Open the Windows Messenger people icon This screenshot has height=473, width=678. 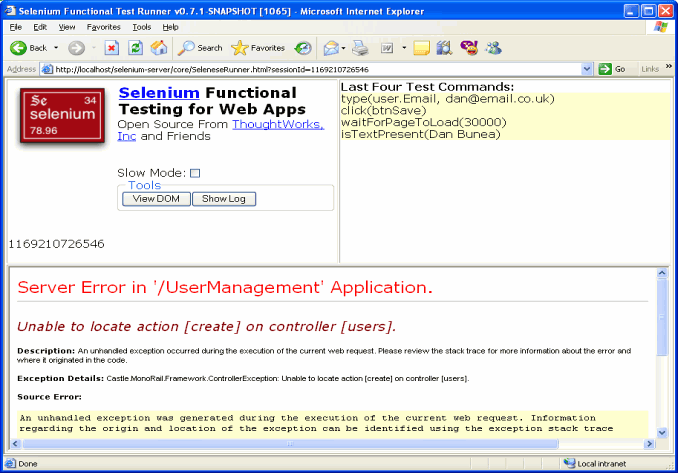[493, 48]
